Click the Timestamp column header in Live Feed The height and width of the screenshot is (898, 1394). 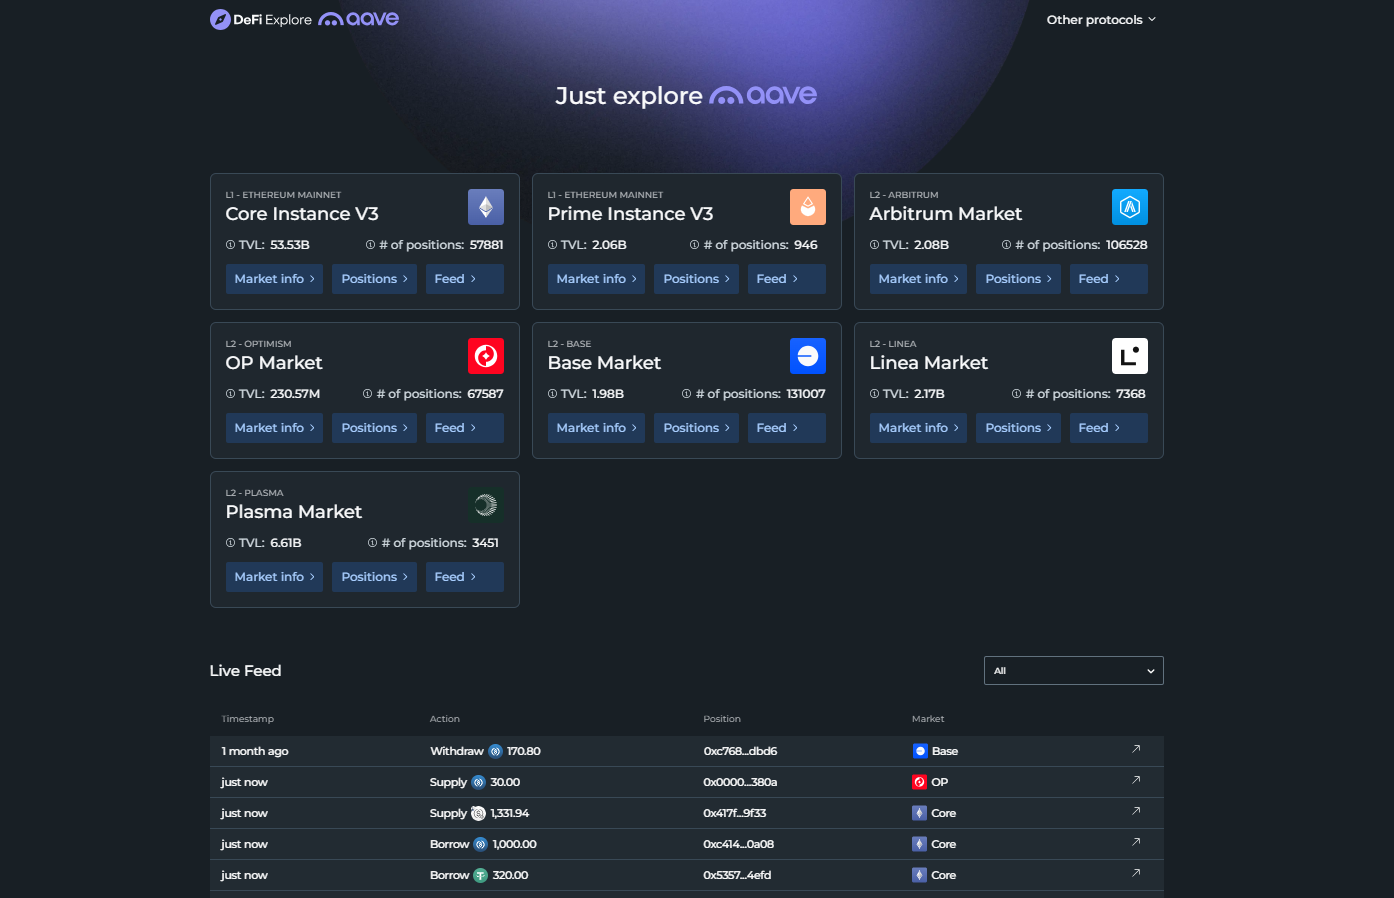247,719
